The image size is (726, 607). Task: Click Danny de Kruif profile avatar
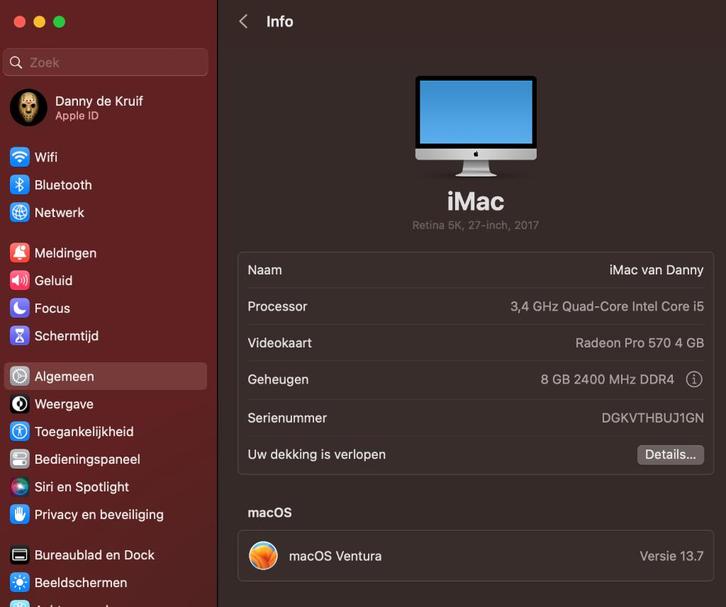[x=29, y=107]
